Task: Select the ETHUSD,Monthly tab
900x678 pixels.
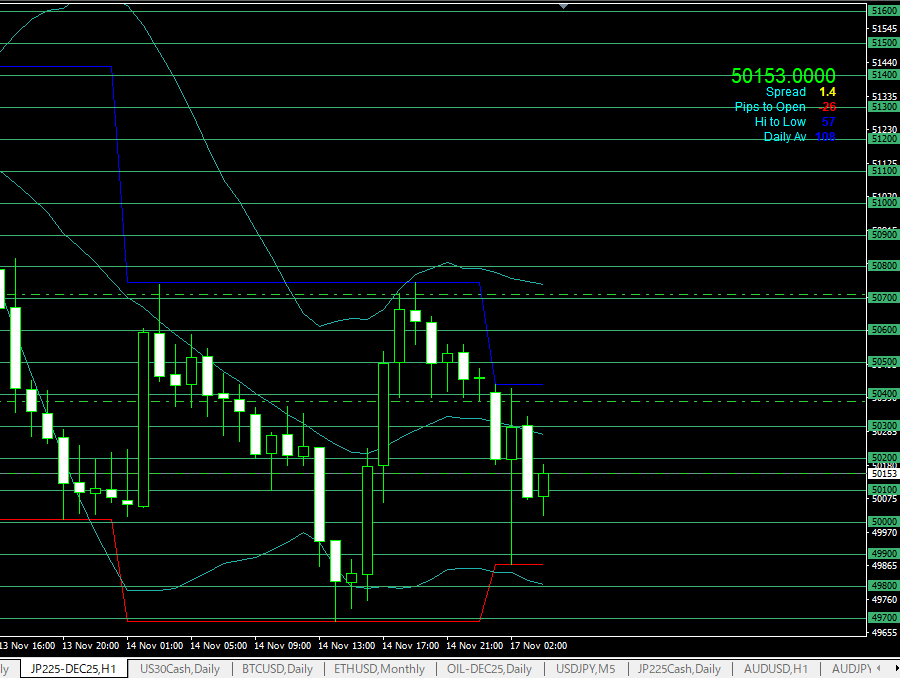Action: (x=379, y=669)
